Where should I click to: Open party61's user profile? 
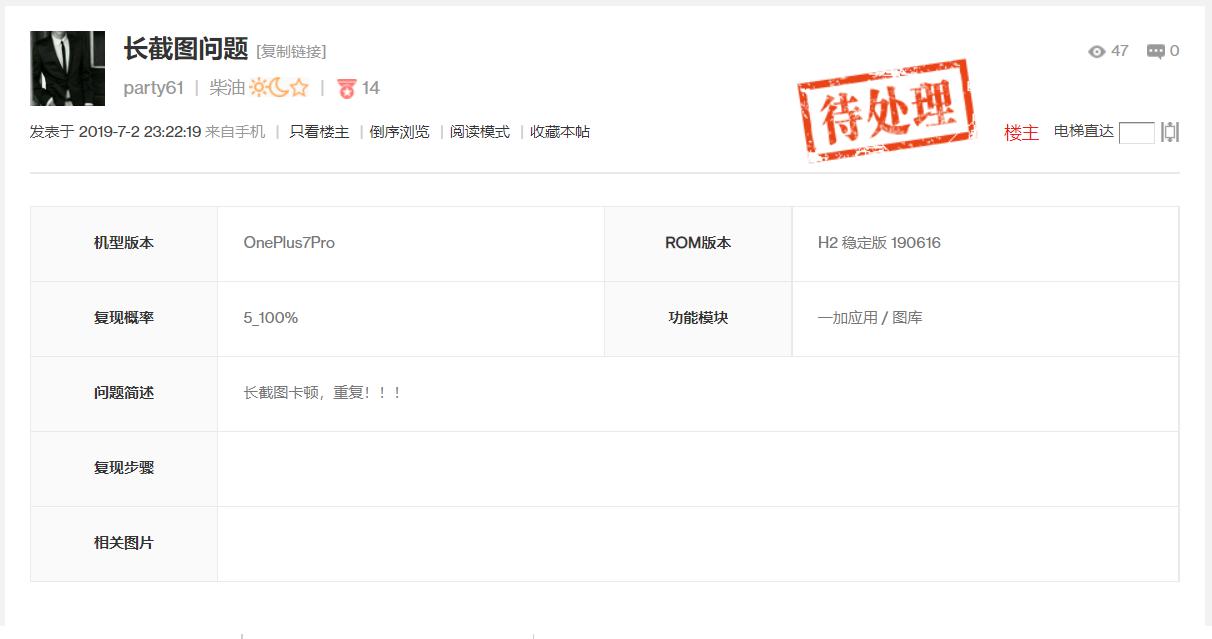click(153, 89)
